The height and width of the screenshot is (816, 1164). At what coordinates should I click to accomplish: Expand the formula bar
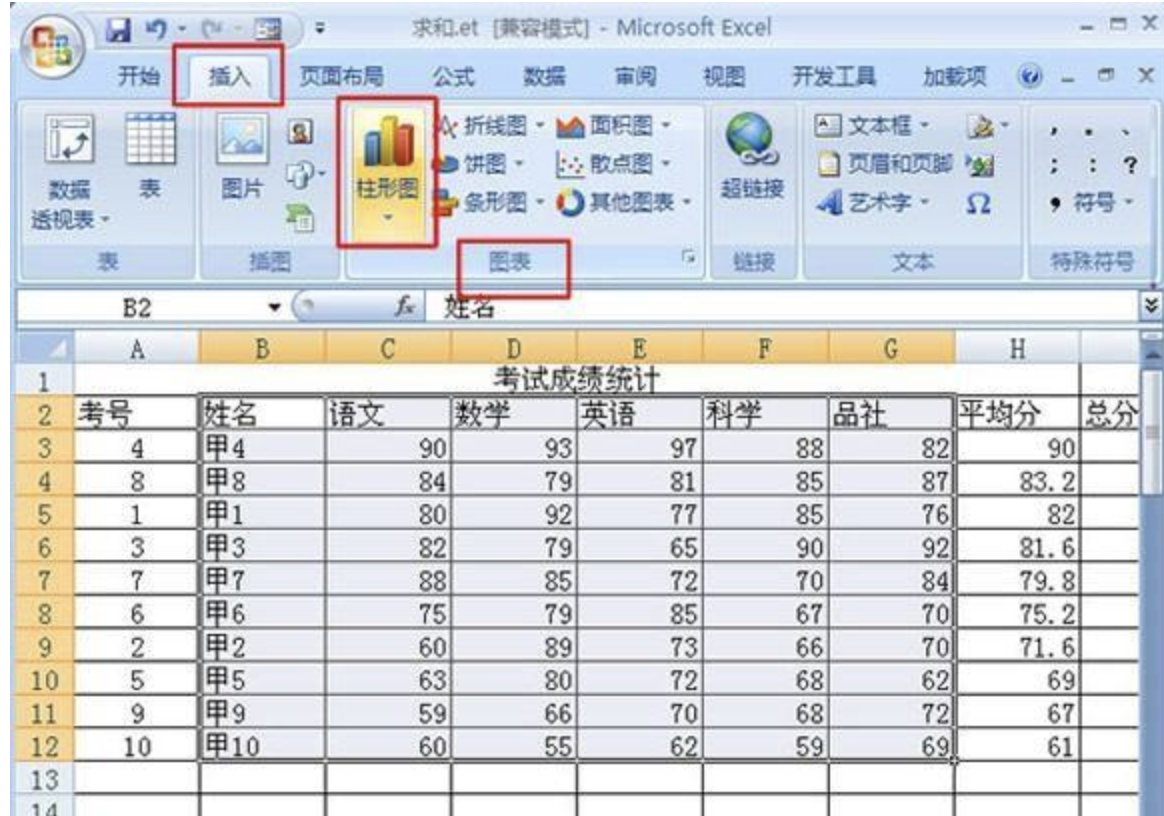(1151, 305)
